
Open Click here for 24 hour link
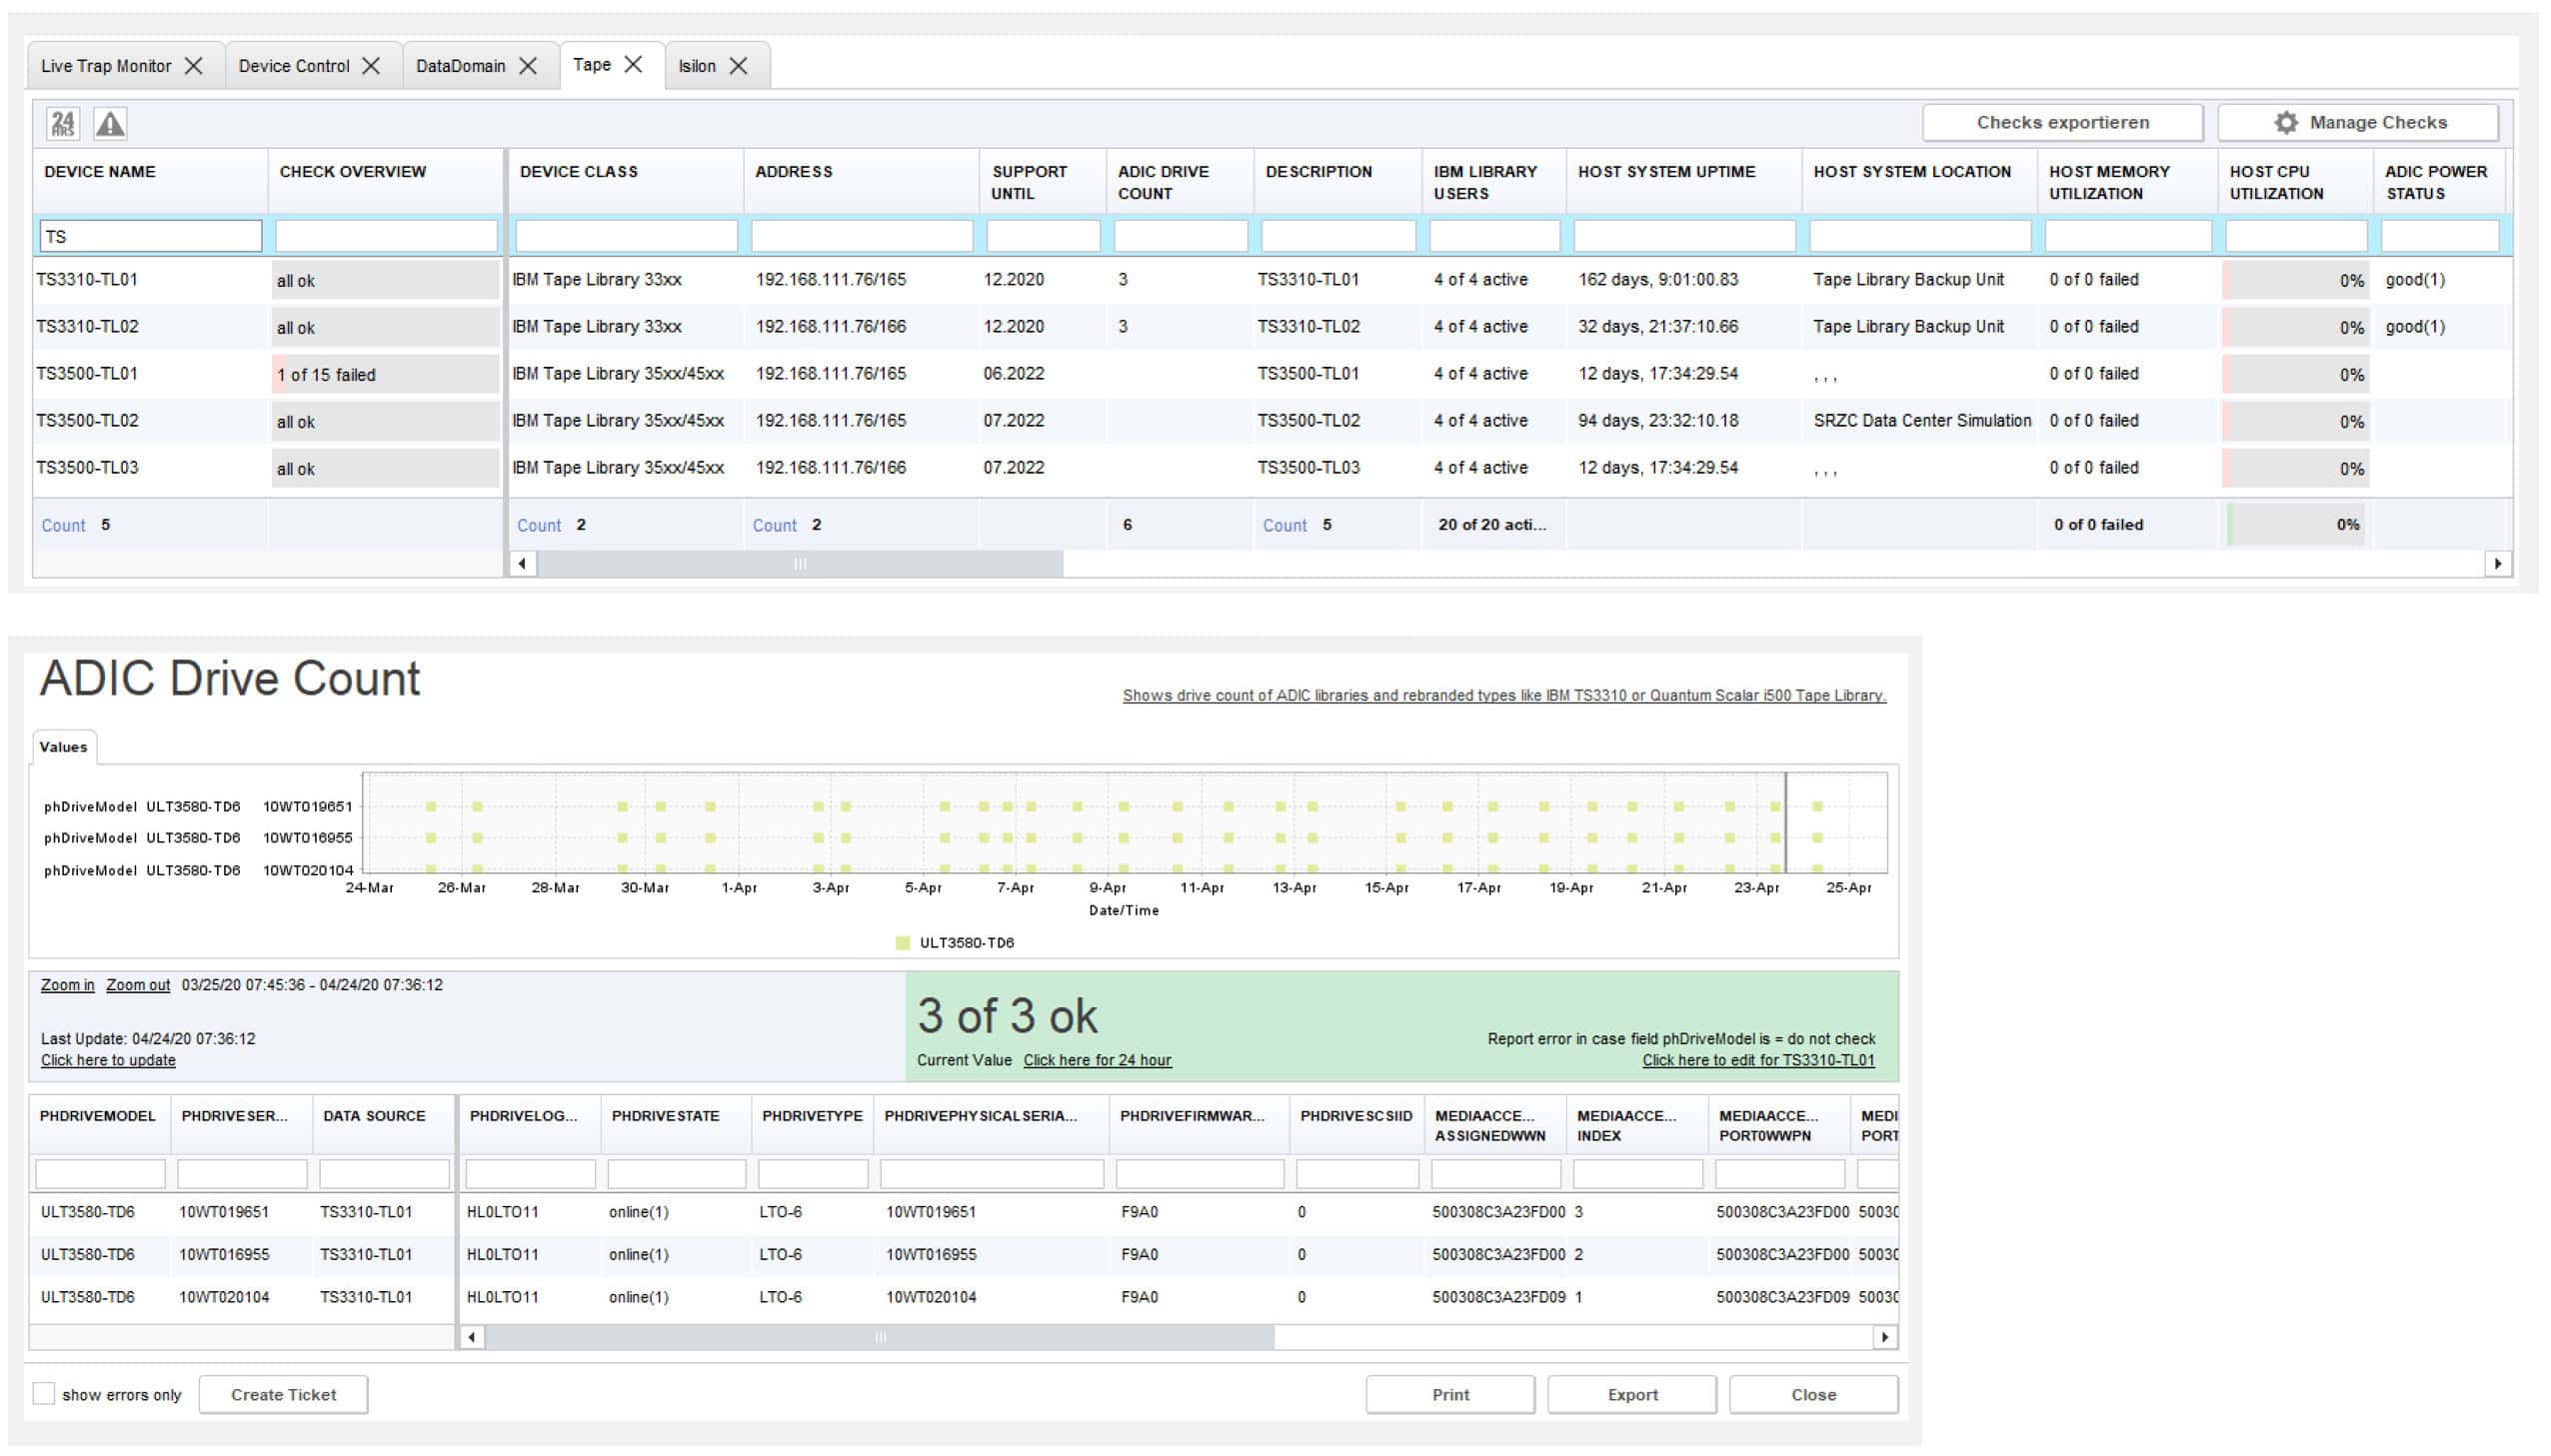pos(1097,1060)
